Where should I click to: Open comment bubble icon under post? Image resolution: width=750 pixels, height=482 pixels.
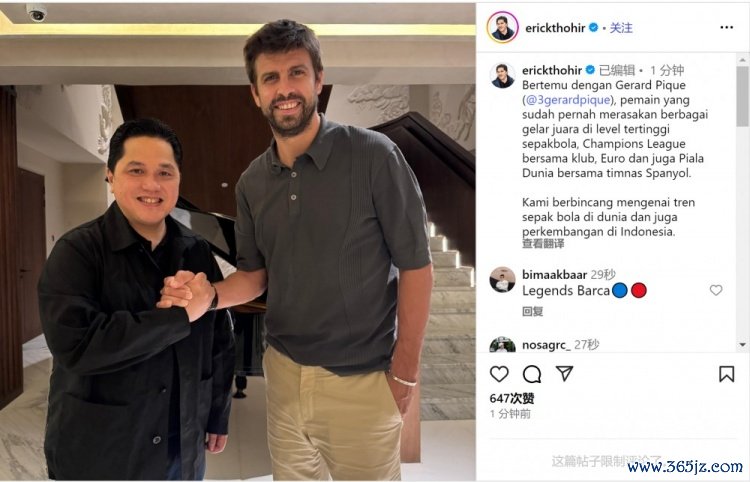tap(532, 374)
